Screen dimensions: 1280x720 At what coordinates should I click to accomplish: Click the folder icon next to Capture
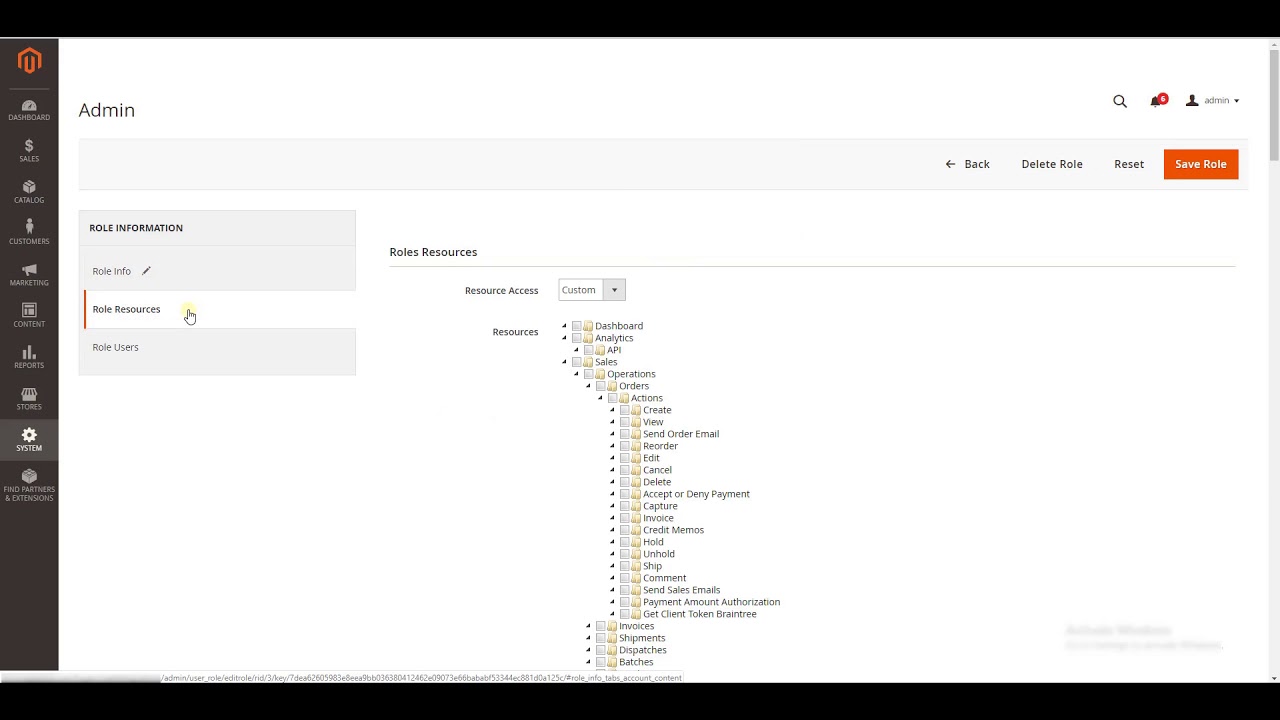[x=636, y=506]
